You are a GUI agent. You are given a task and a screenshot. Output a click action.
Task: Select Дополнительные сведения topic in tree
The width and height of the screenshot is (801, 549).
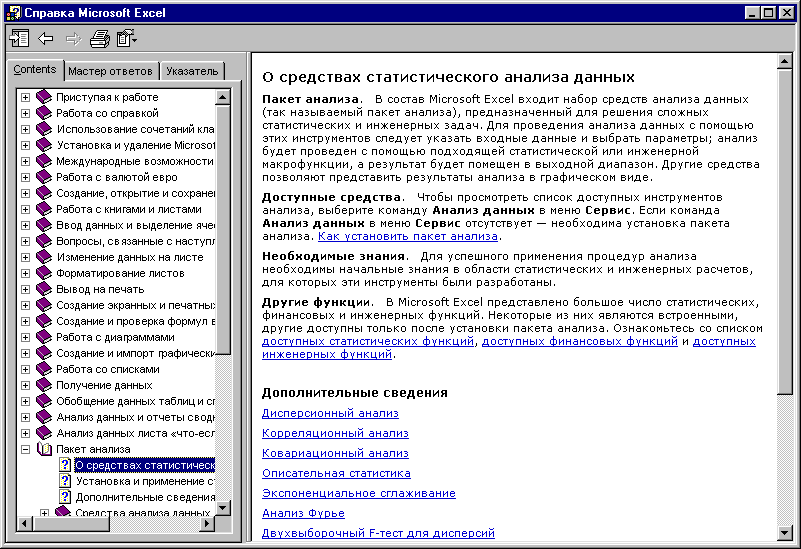click(145, 497)
